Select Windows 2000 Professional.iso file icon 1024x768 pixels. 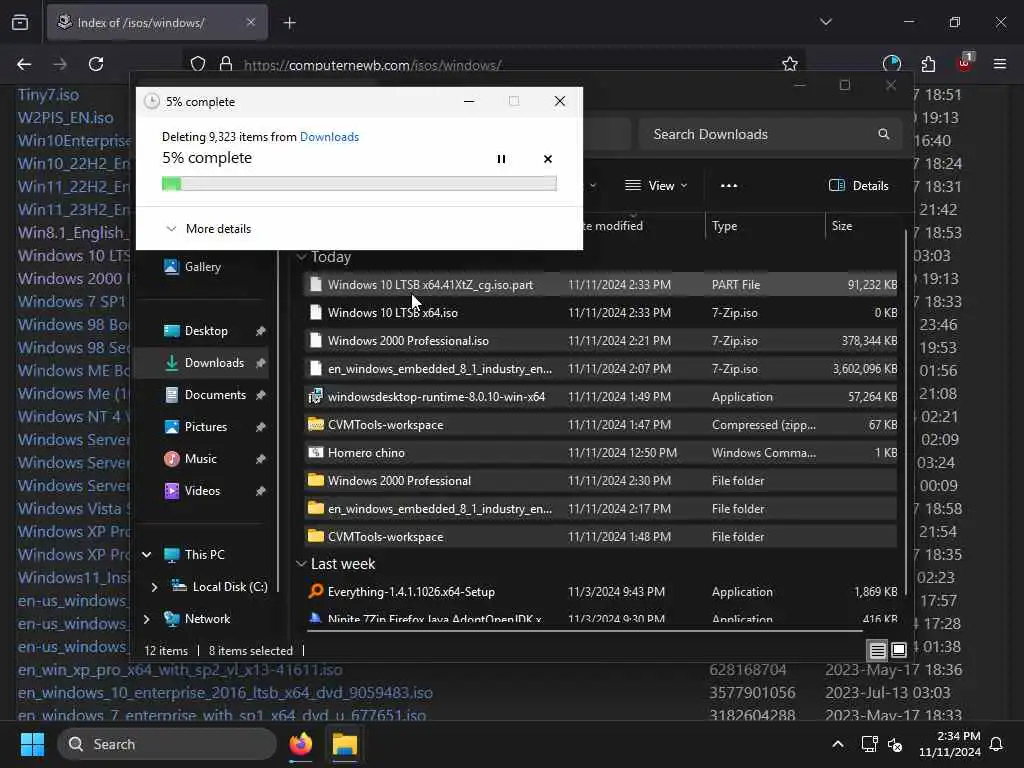pos(315,340)
